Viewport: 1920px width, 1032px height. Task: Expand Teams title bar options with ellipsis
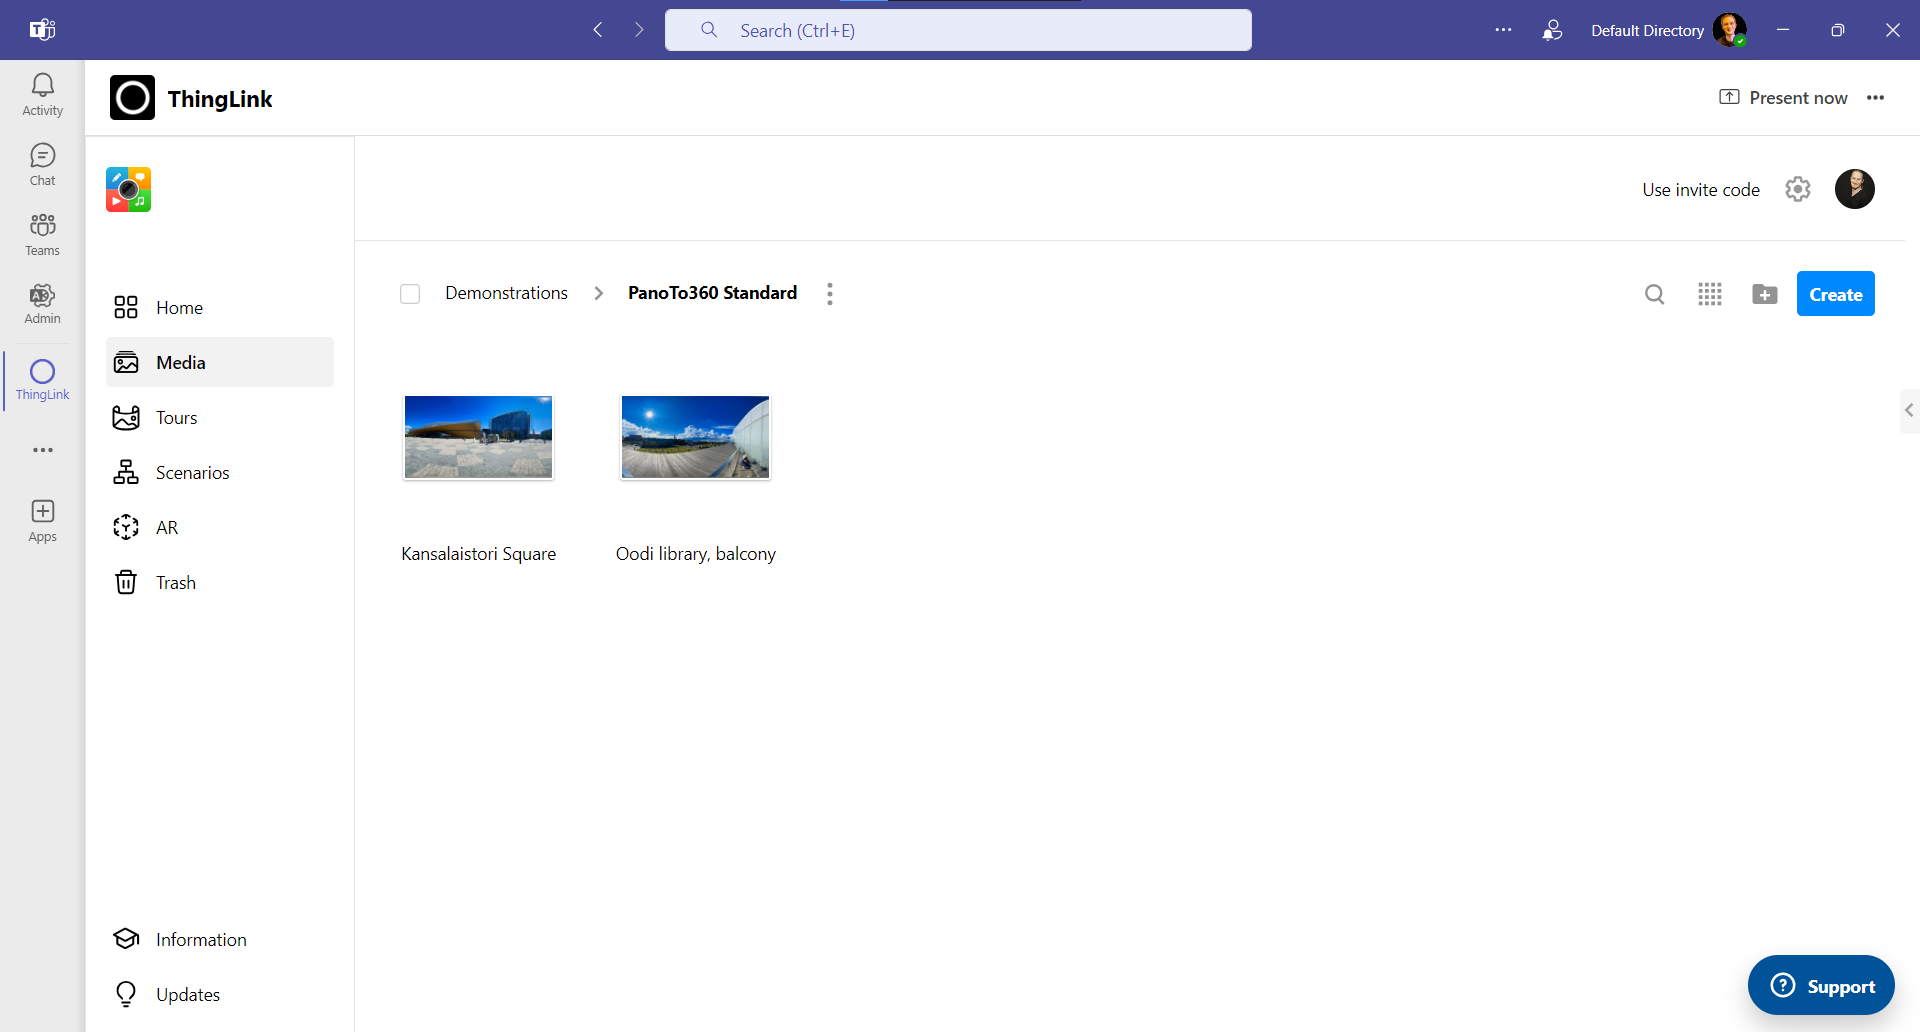click(x=1504, y=30)
